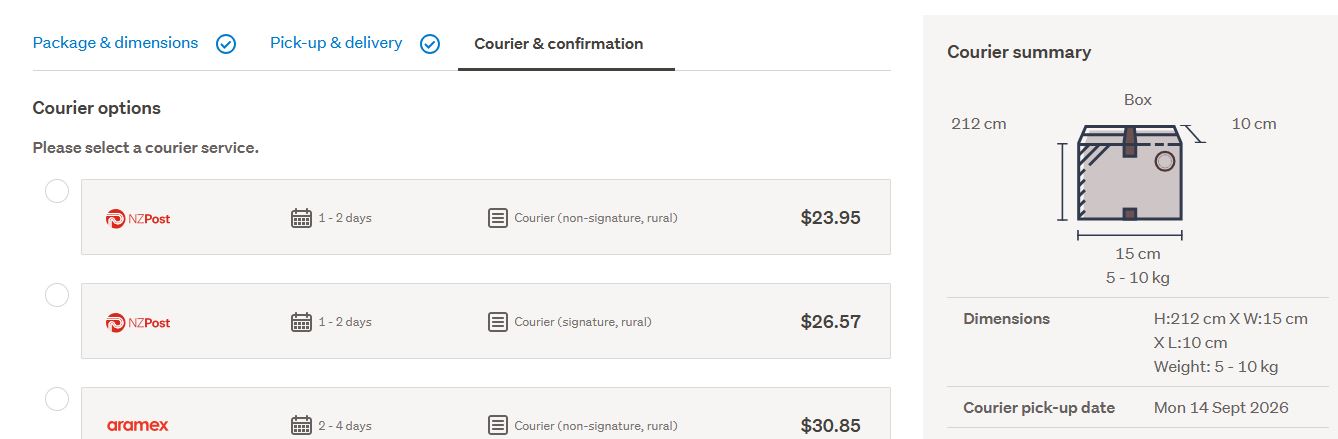Click document icon next to Courier (signature, rural)
Viewport: 1338px width, 439px height.
[x=498, y=322]
